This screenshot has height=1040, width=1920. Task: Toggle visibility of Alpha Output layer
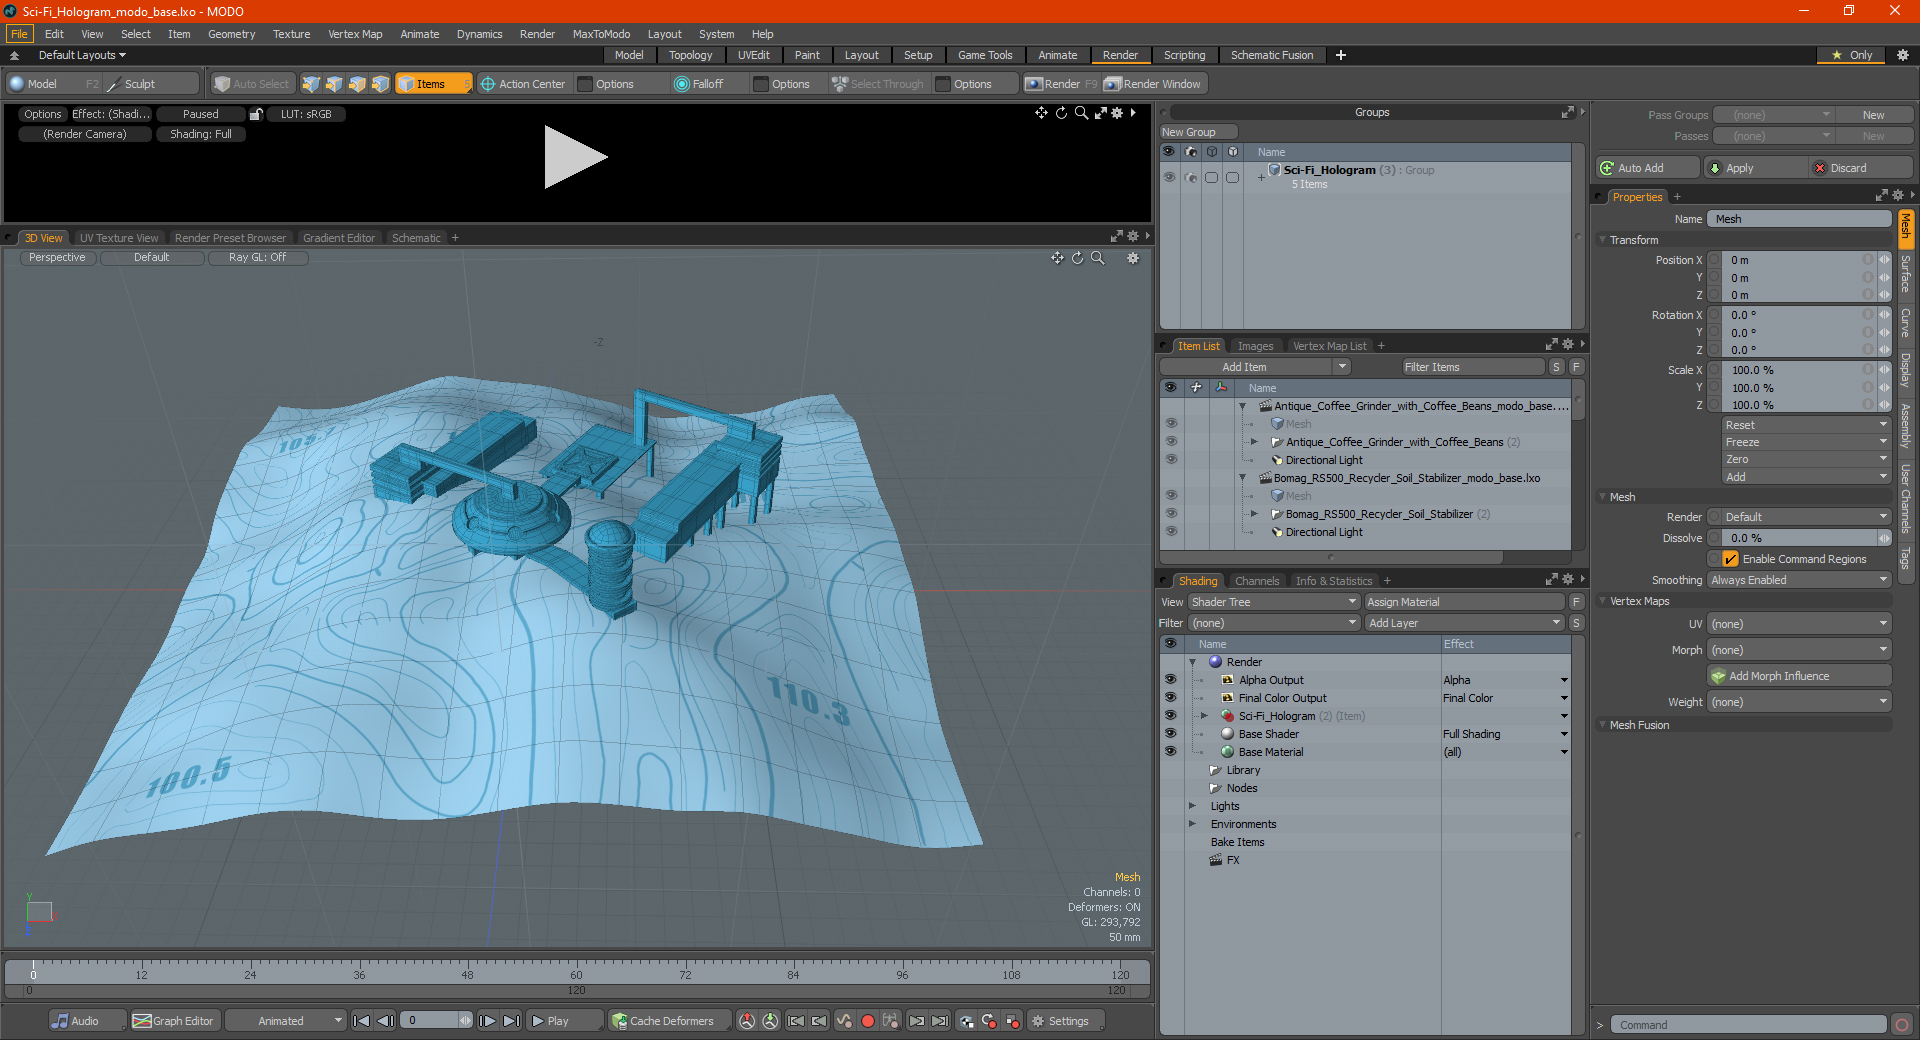(x=1170, y=680)
